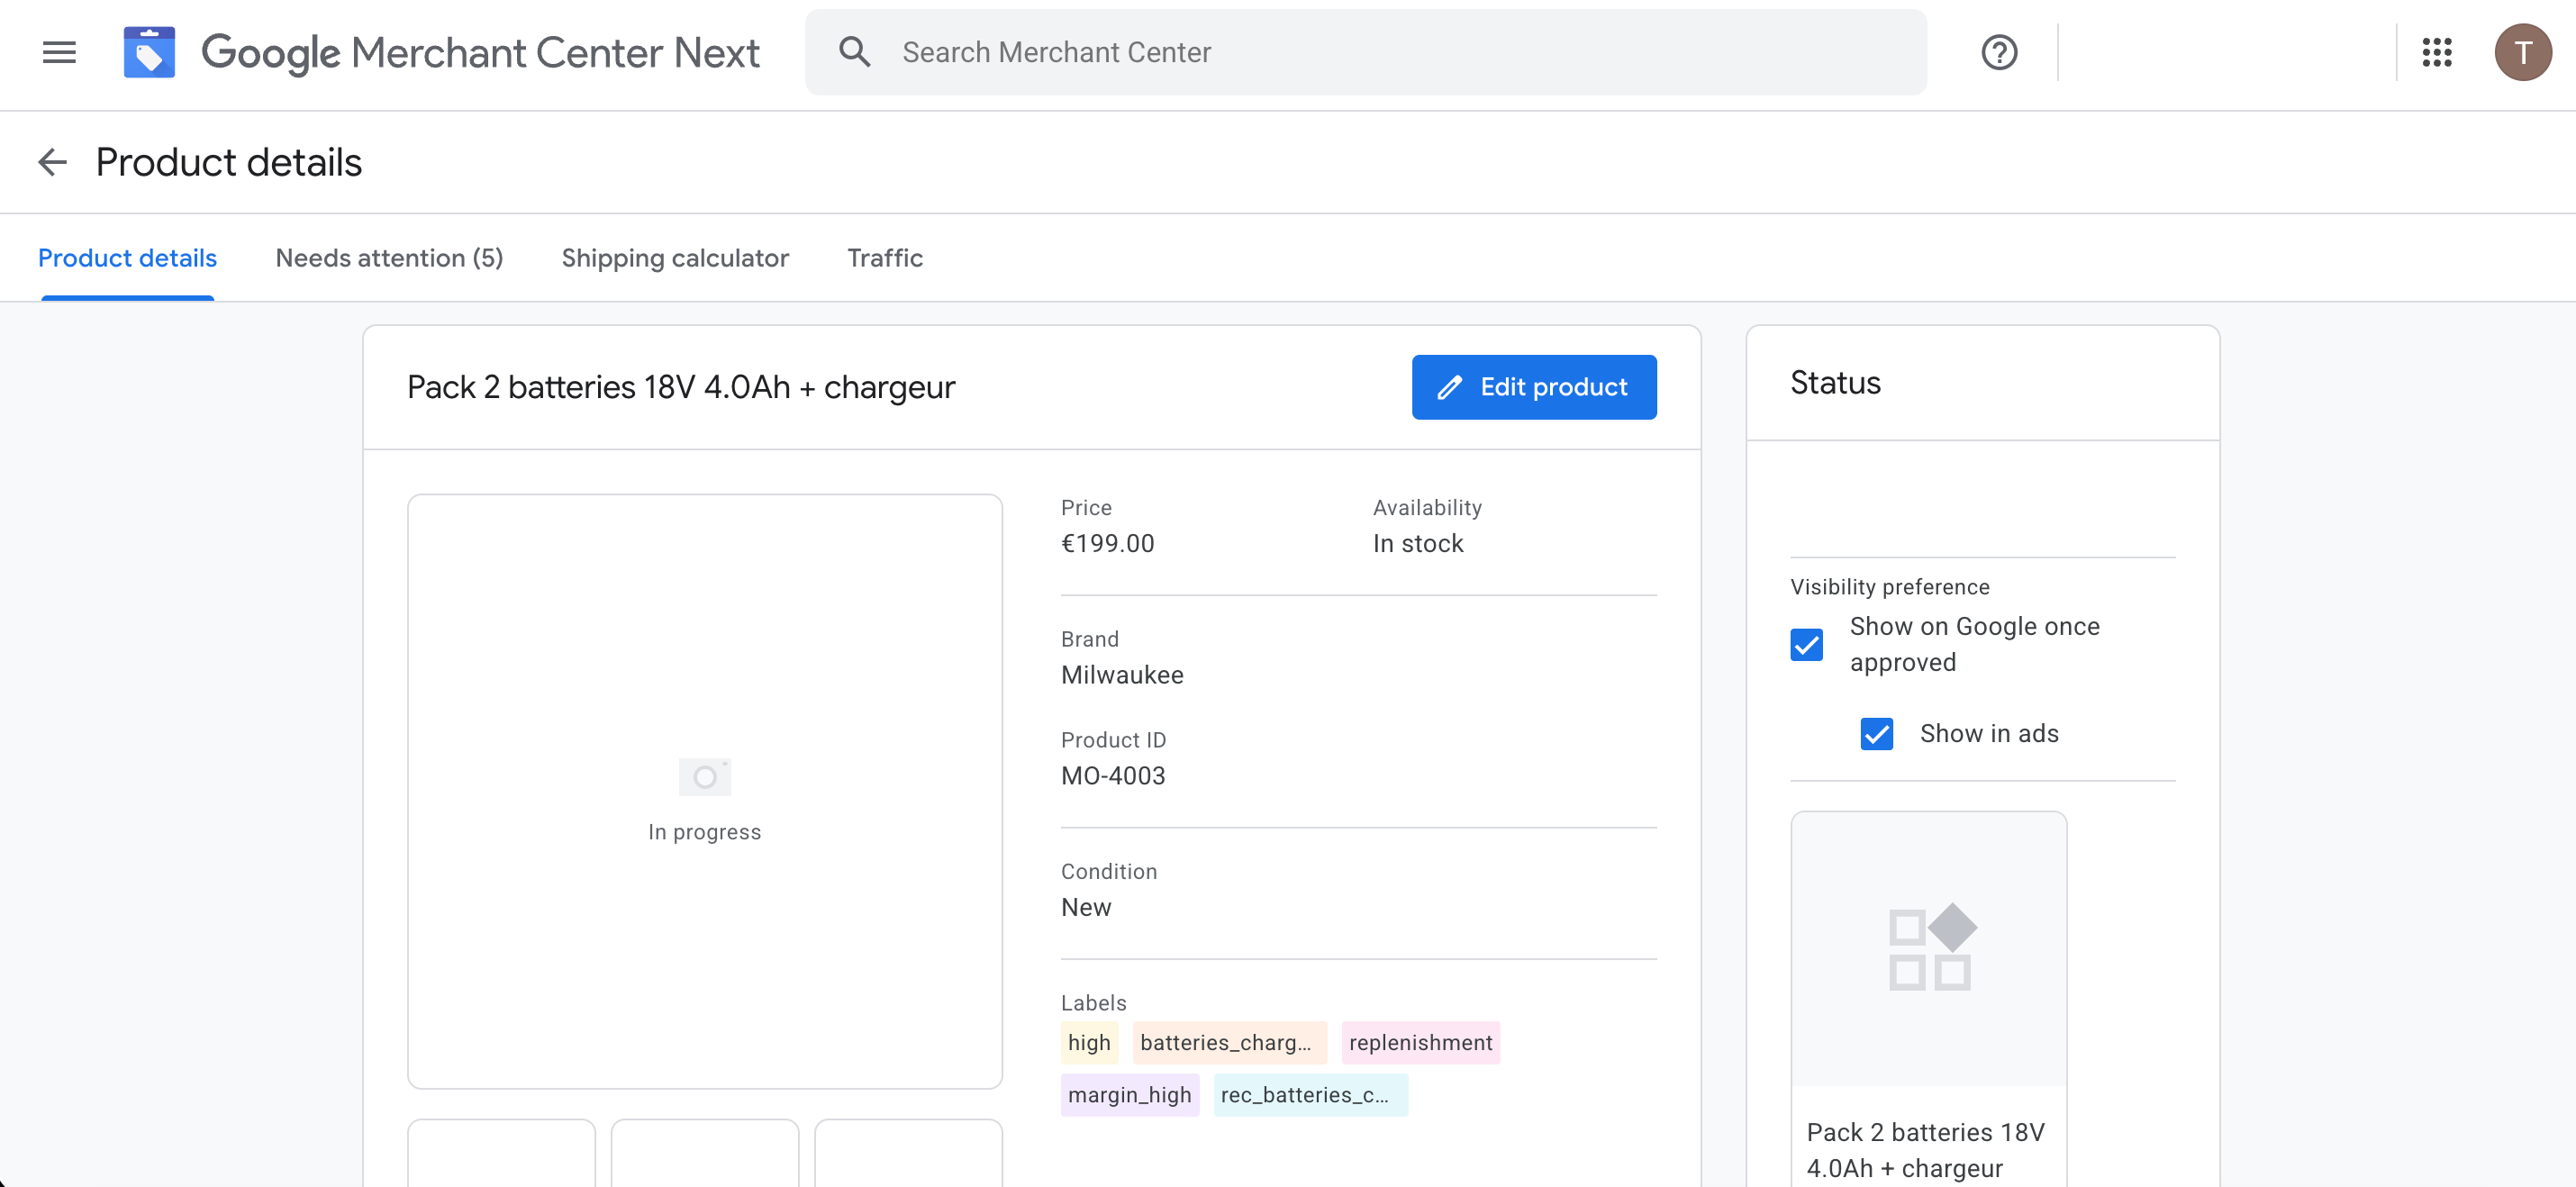
Task: Switch to the Product details tab
Action: coord(127,258)
